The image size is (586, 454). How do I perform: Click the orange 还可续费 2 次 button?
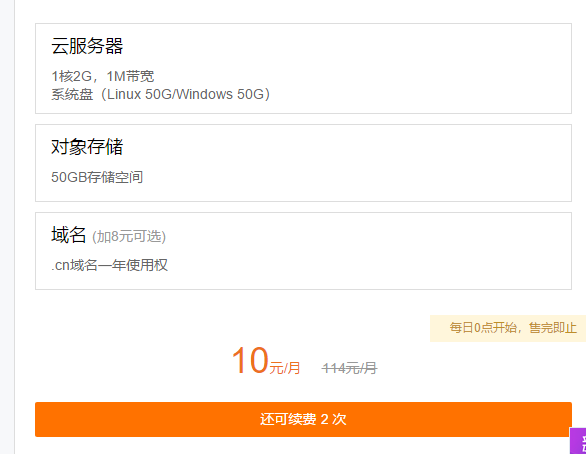303,419
